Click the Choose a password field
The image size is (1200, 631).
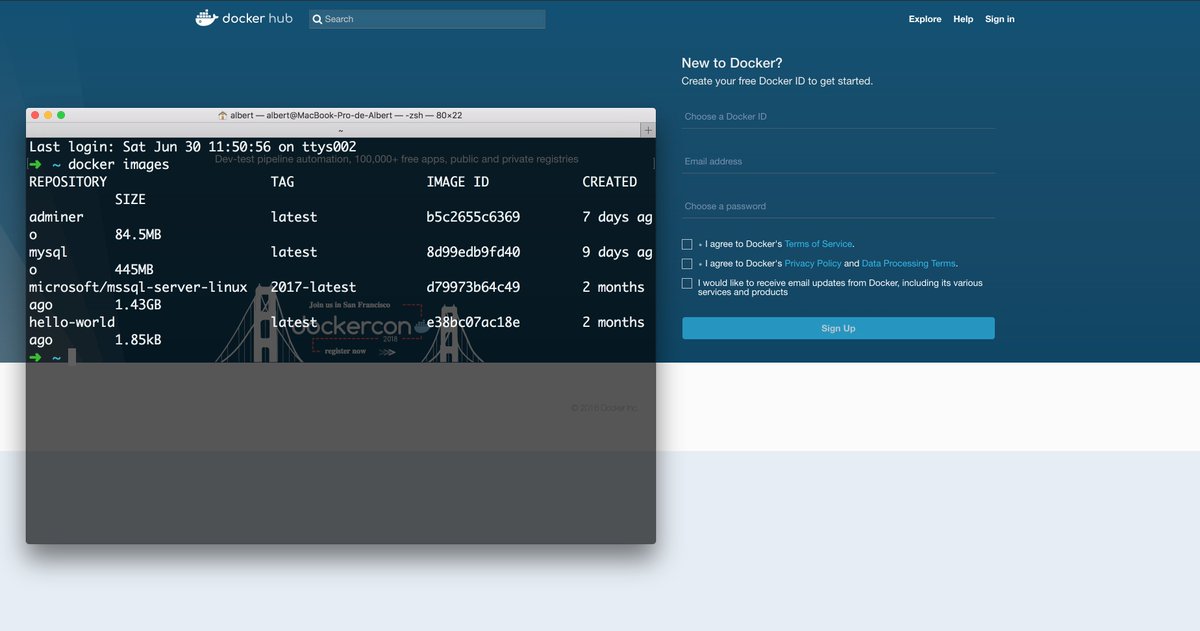pos(838,207)
